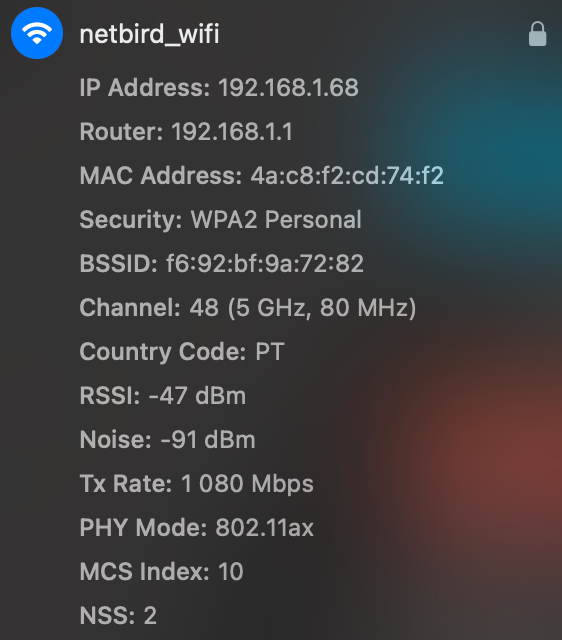Select the netbird_wifi network name
562x640 pixels.
pyautogui.click(x=149, y=34)
